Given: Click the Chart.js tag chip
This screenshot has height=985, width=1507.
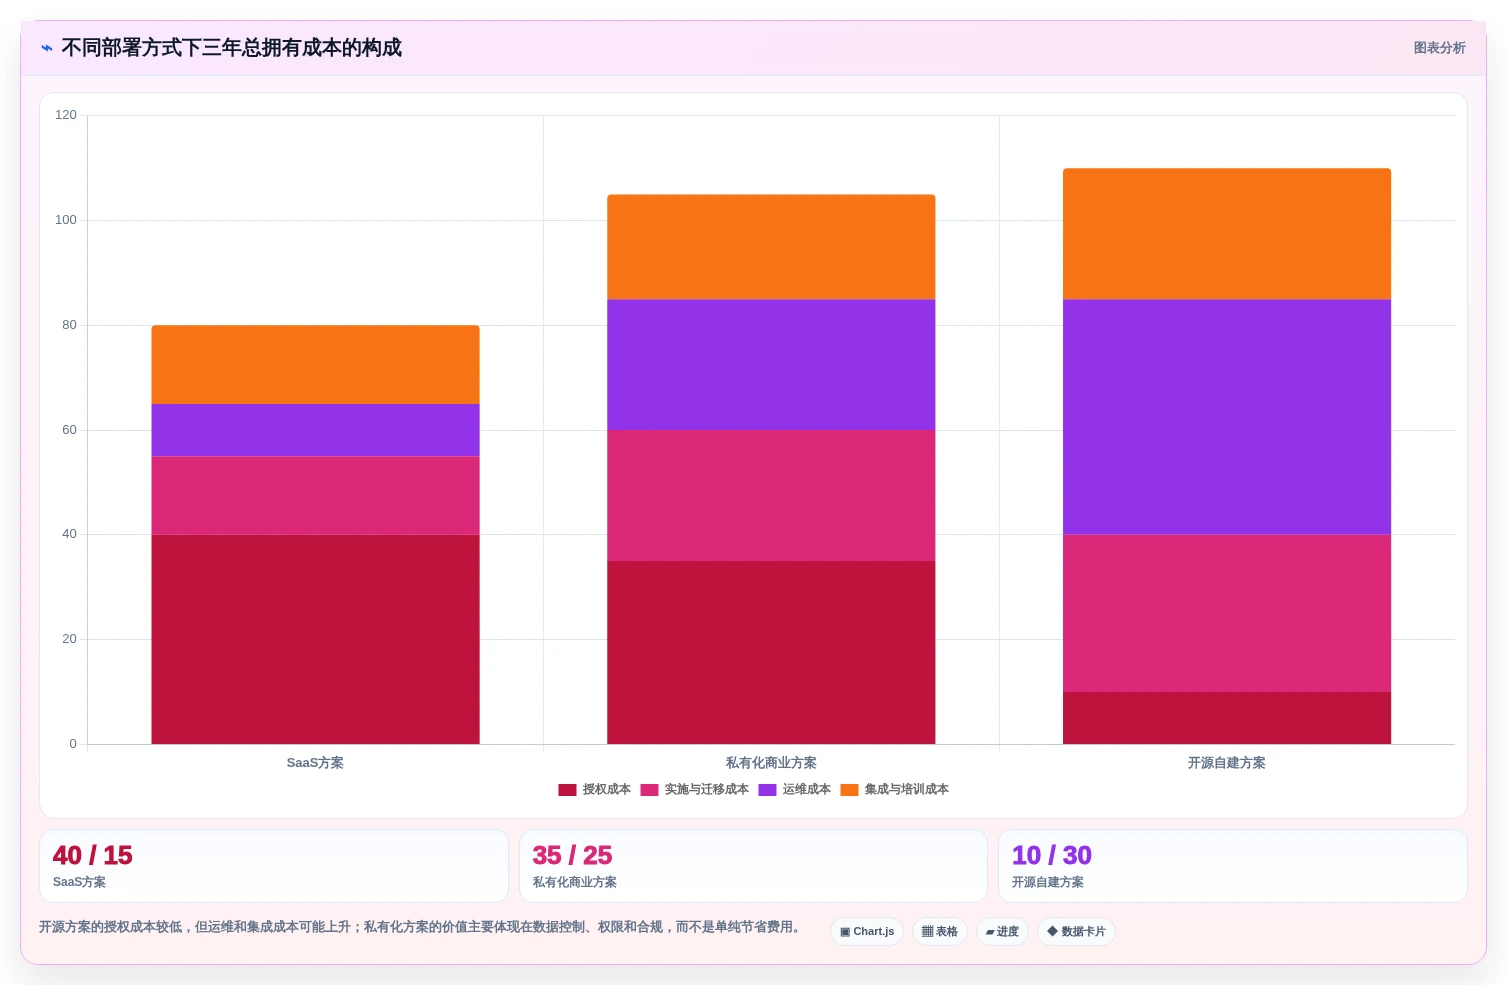Looking at the screenshot, I should coord(867,932).
